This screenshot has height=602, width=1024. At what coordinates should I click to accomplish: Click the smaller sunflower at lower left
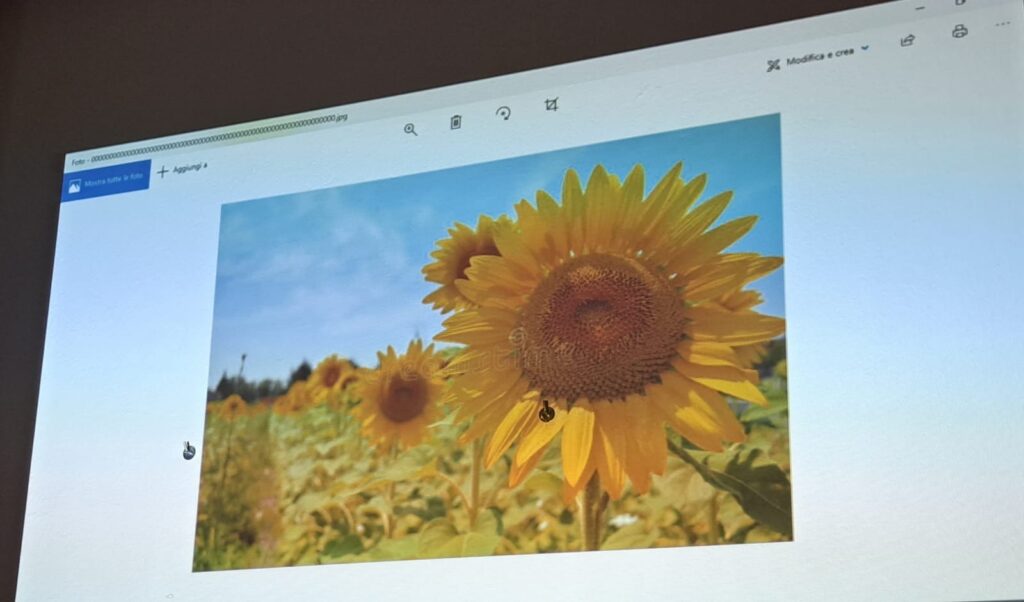[402, 397]
